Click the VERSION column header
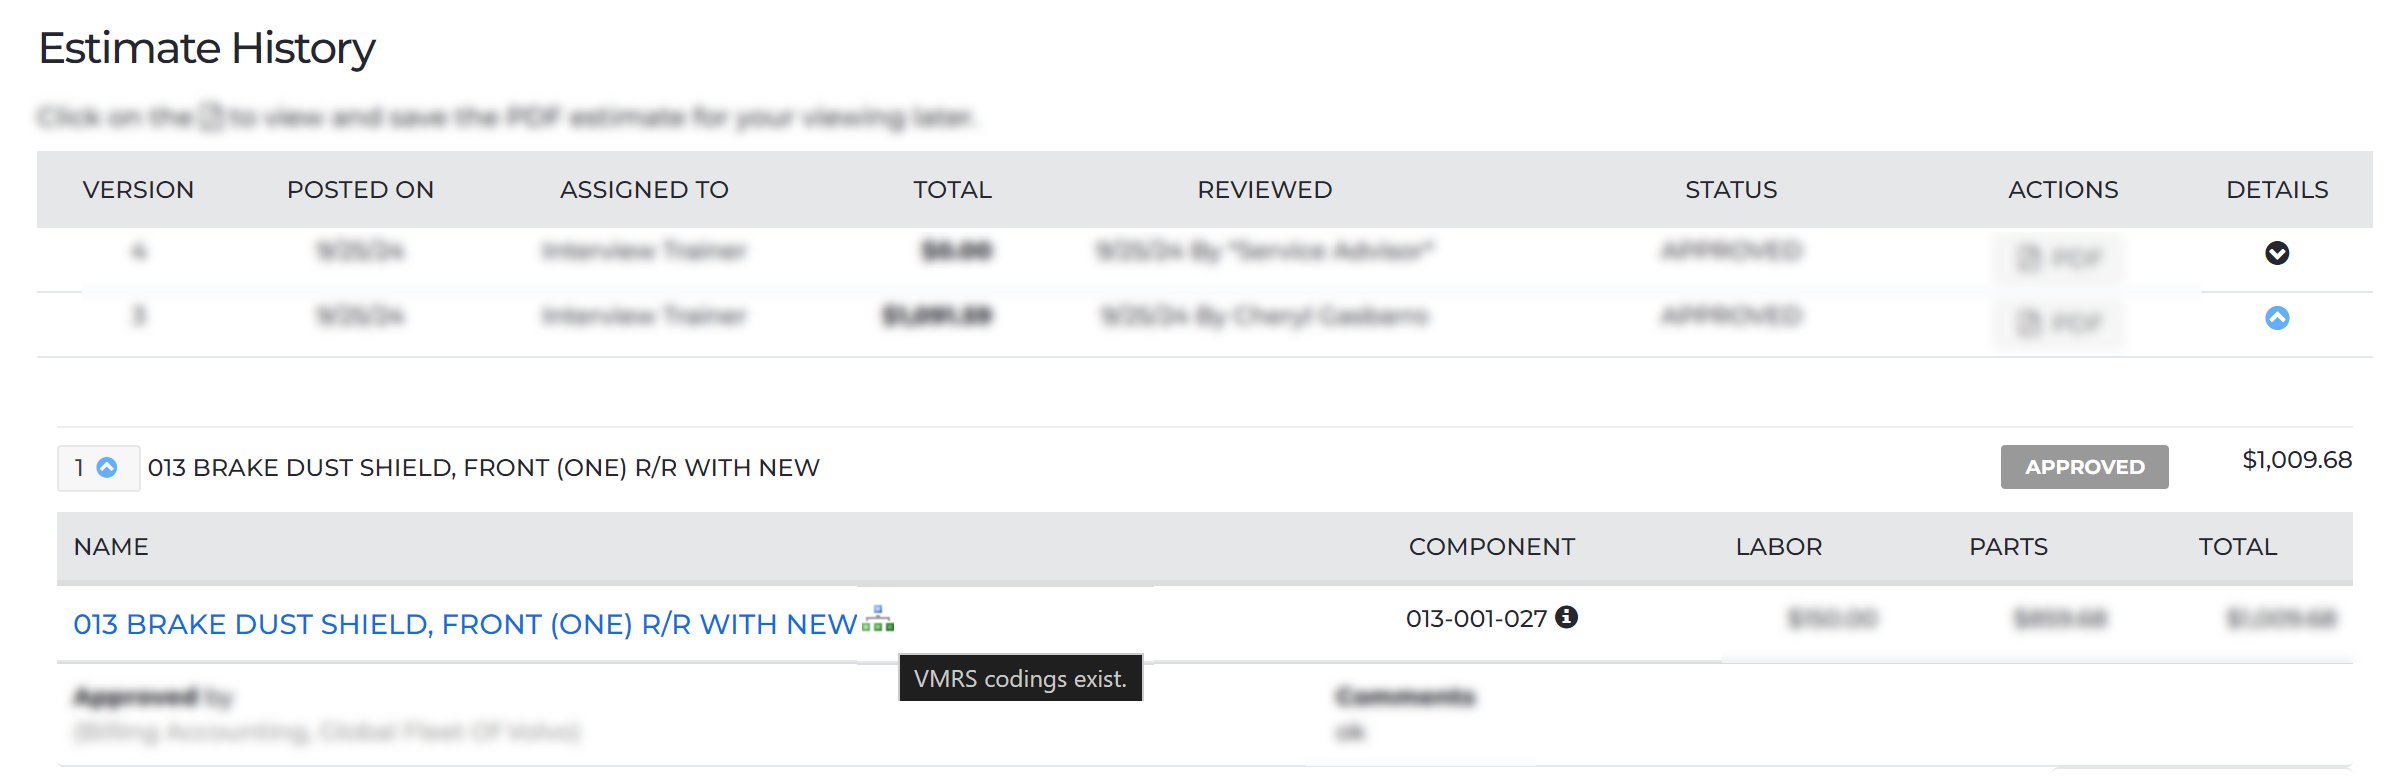The width and height of the screenshot is (2395, 781). [x=138, y=190]
